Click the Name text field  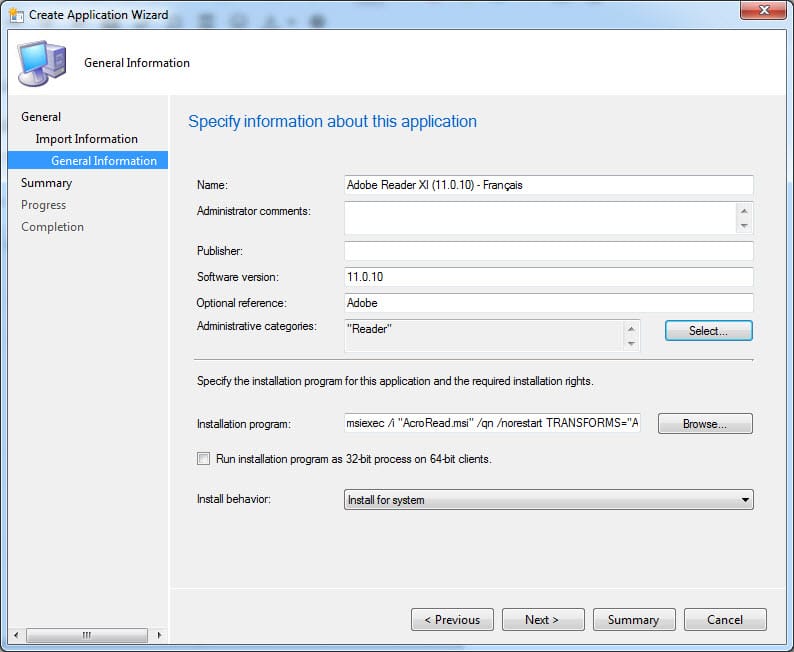[548, 185]
